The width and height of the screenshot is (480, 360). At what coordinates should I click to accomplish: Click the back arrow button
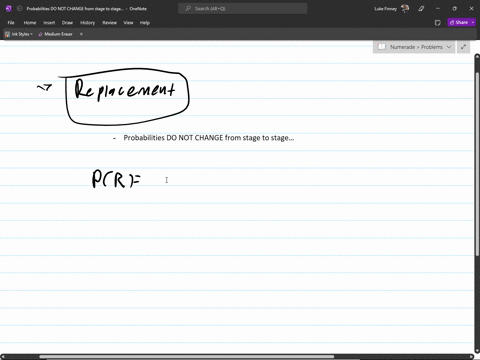tap(19, 9)
